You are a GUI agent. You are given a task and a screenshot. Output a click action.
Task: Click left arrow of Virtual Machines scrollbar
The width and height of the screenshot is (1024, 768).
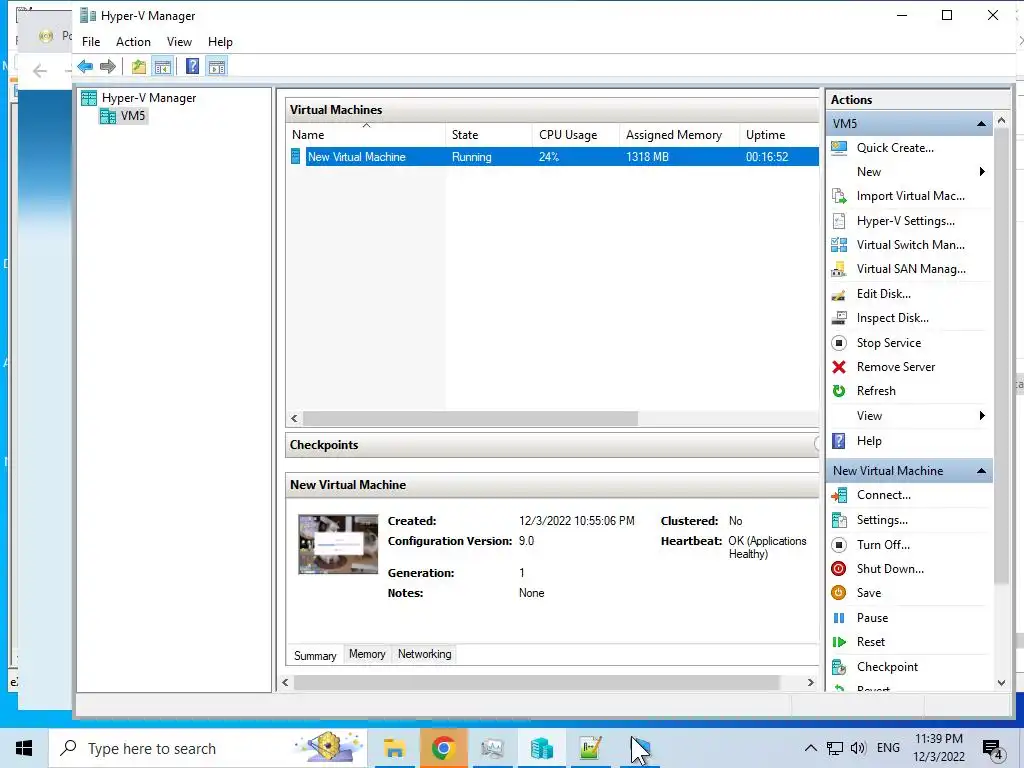click(x=294, y=419)
